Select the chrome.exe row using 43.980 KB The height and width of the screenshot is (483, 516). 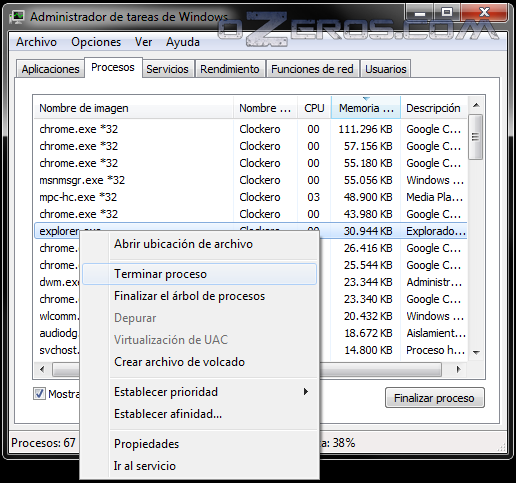point(250,214)
